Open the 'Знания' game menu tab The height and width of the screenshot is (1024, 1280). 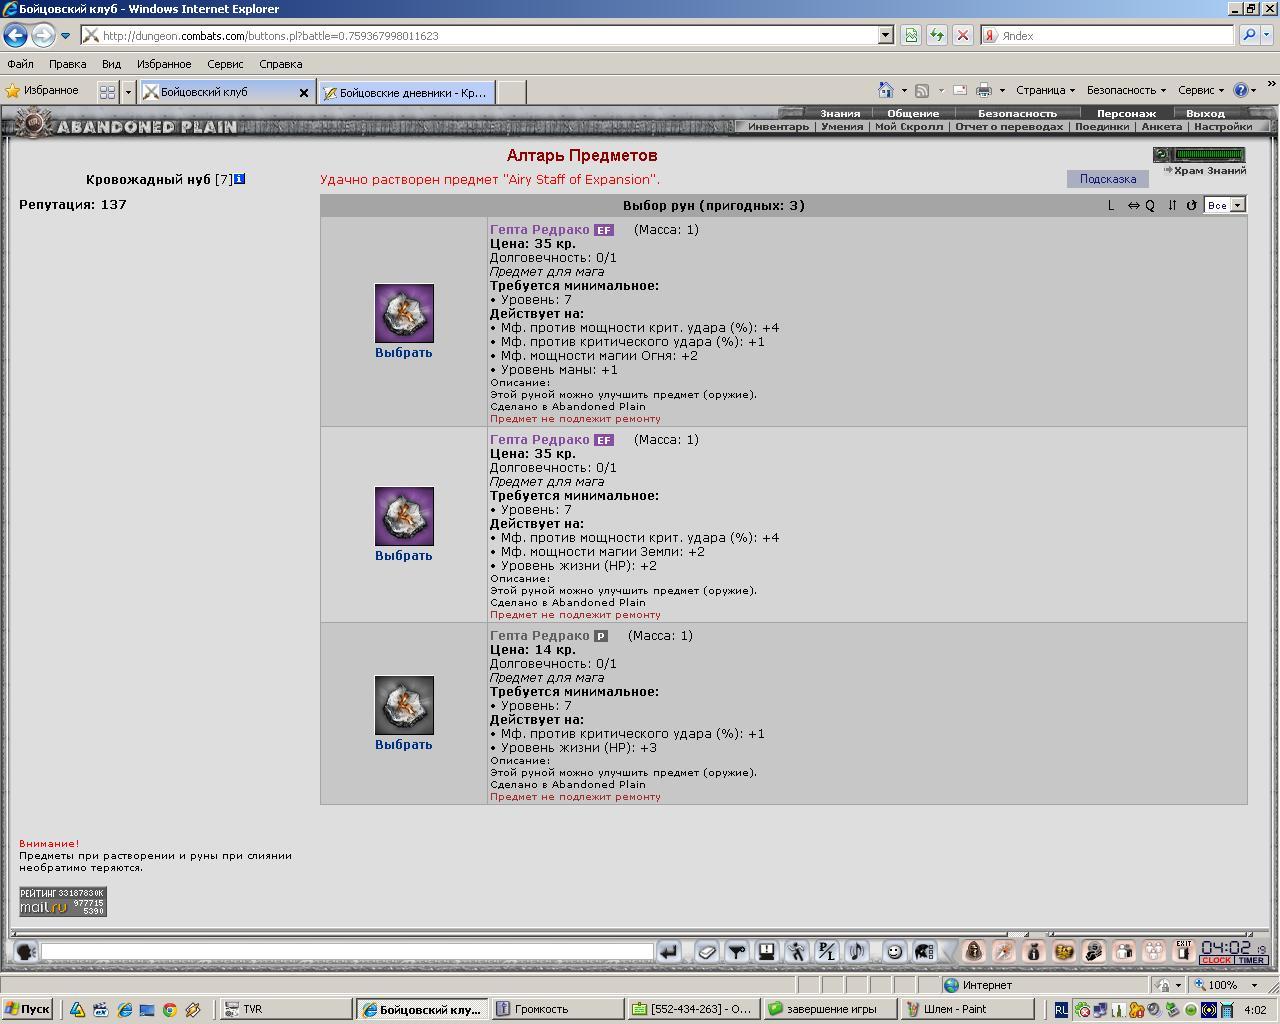840,113
